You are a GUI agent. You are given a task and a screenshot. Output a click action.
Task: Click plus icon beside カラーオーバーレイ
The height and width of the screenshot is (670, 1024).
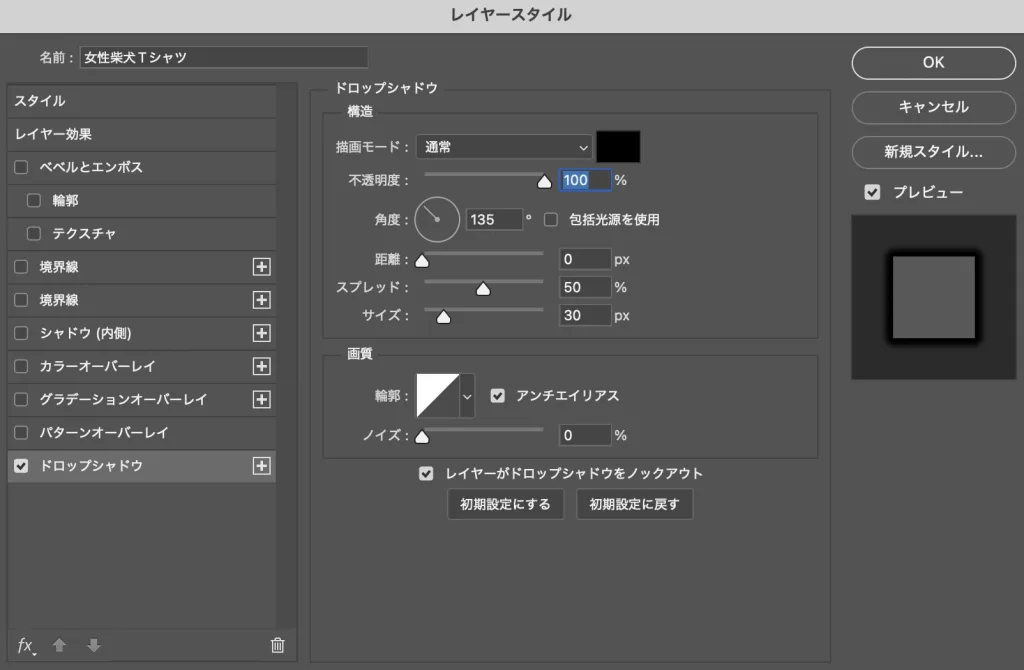262,366
